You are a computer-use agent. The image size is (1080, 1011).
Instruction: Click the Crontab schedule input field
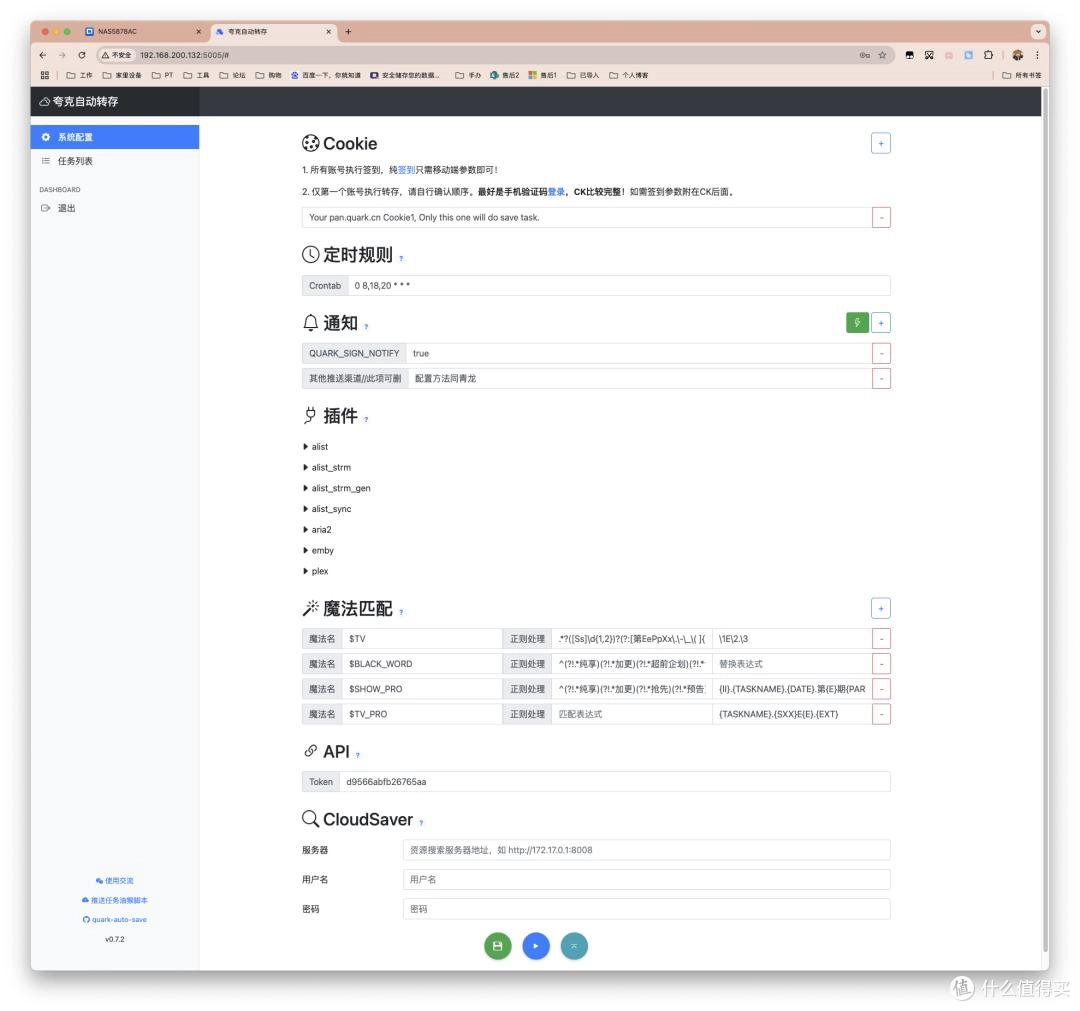pos(619,286)
